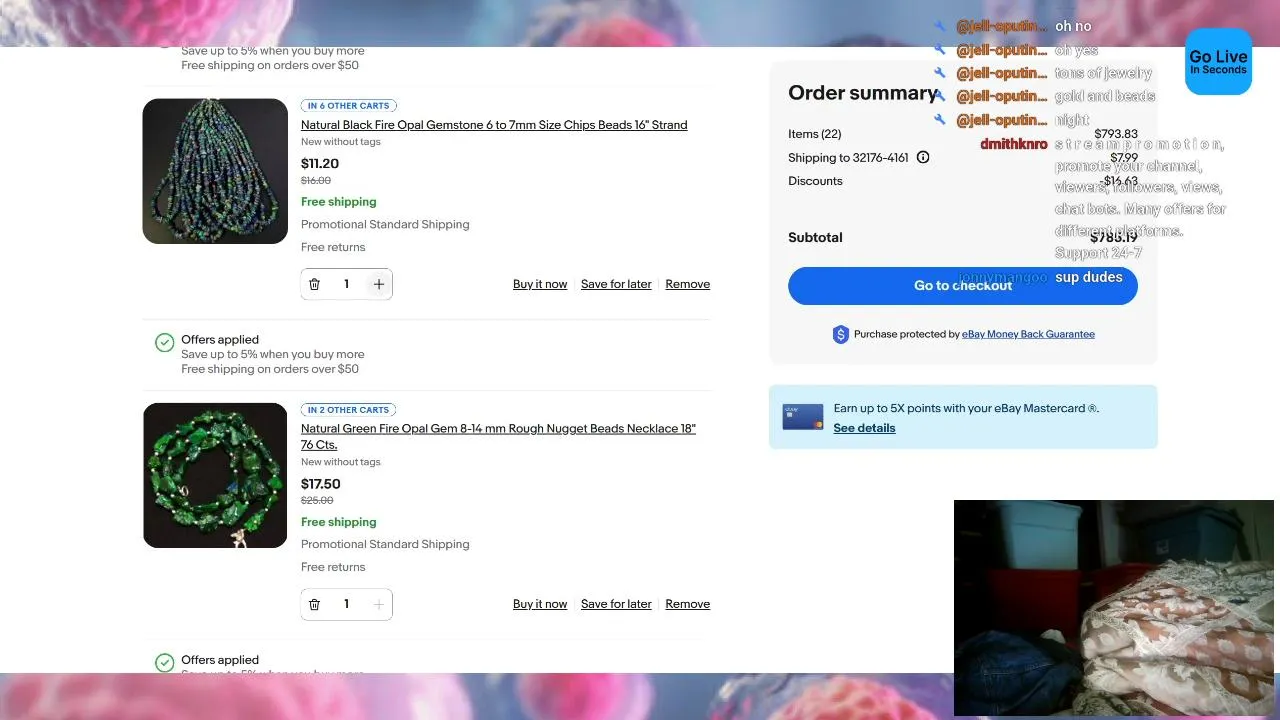1280x720 pixels.
Task: Remove Black Fire Opal beads from cart
Action: click(x=688, y=284)
